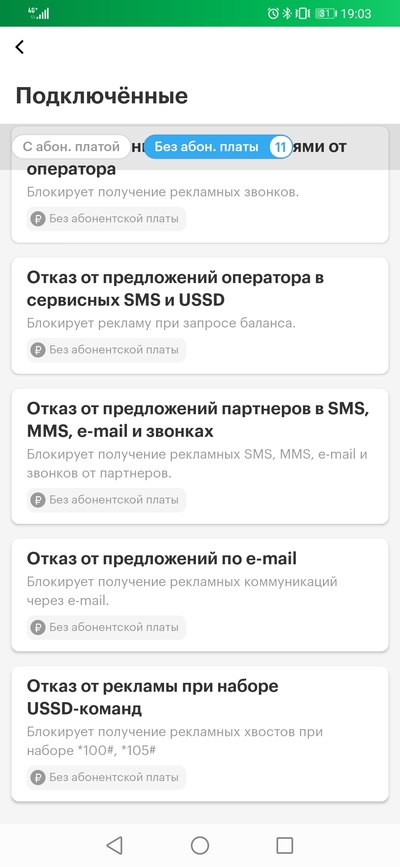Click "Блокирует получение рекламных звонков" description
The image size is (400, 867).
[163, 192]
